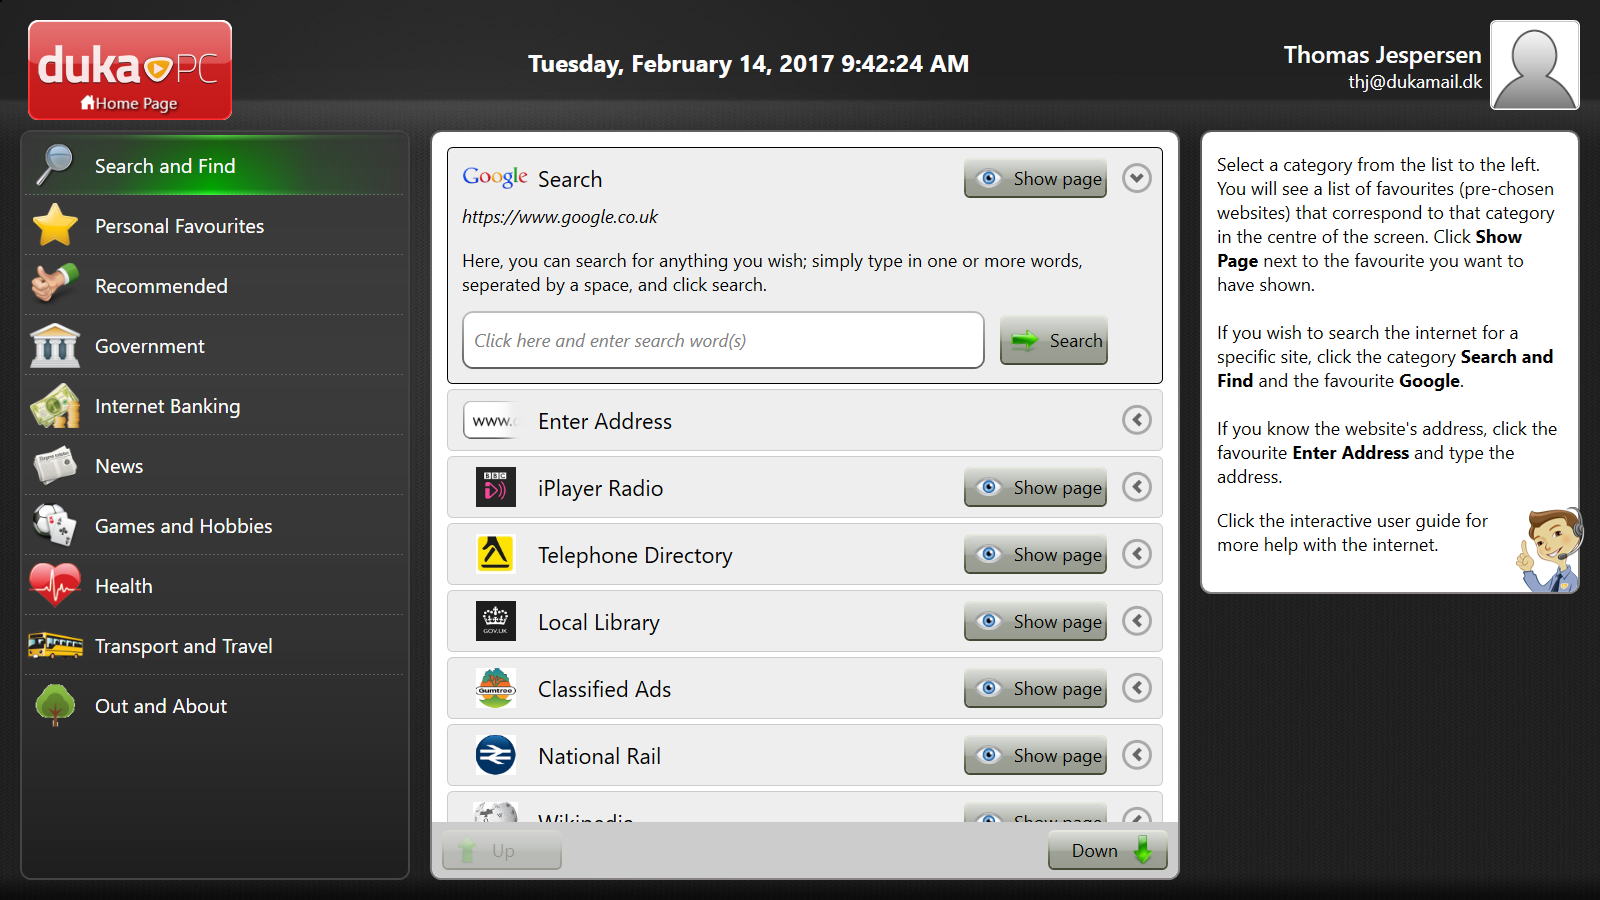Expand the National Rail entry details
The image size is (1600, 900).
(1136, 755)
